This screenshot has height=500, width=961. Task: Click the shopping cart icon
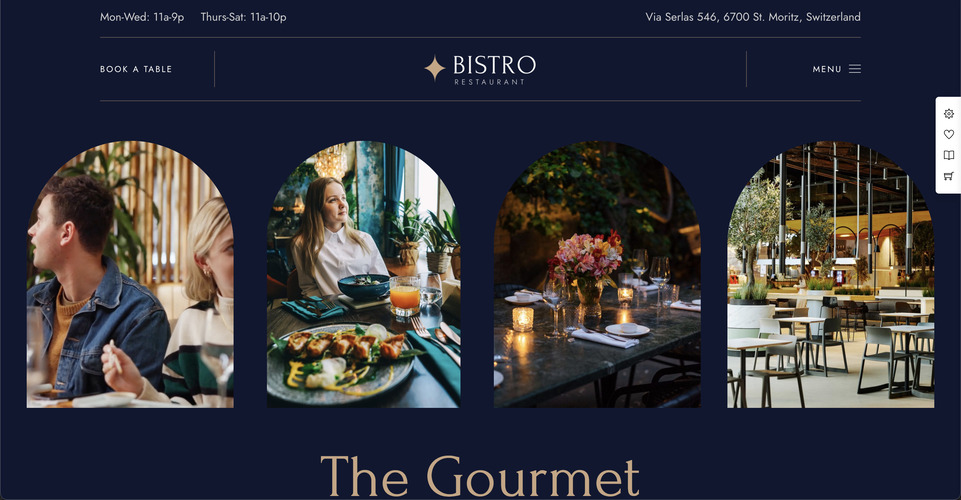(x=948, y=176)
